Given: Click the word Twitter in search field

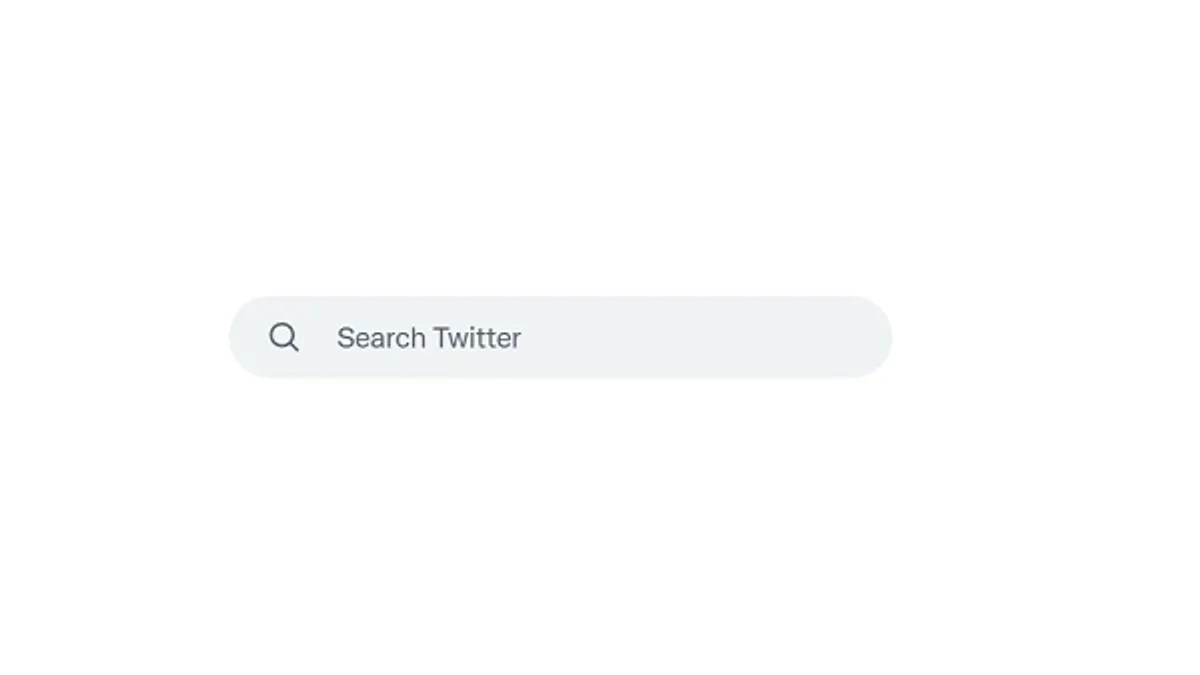Looking at the screenshot, I should tap(477, 338).
